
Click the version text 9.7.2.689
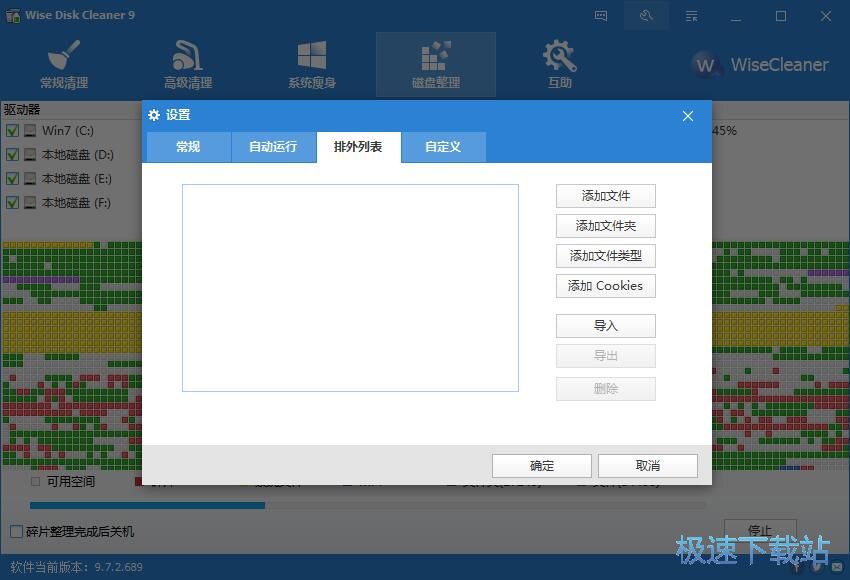118,567
